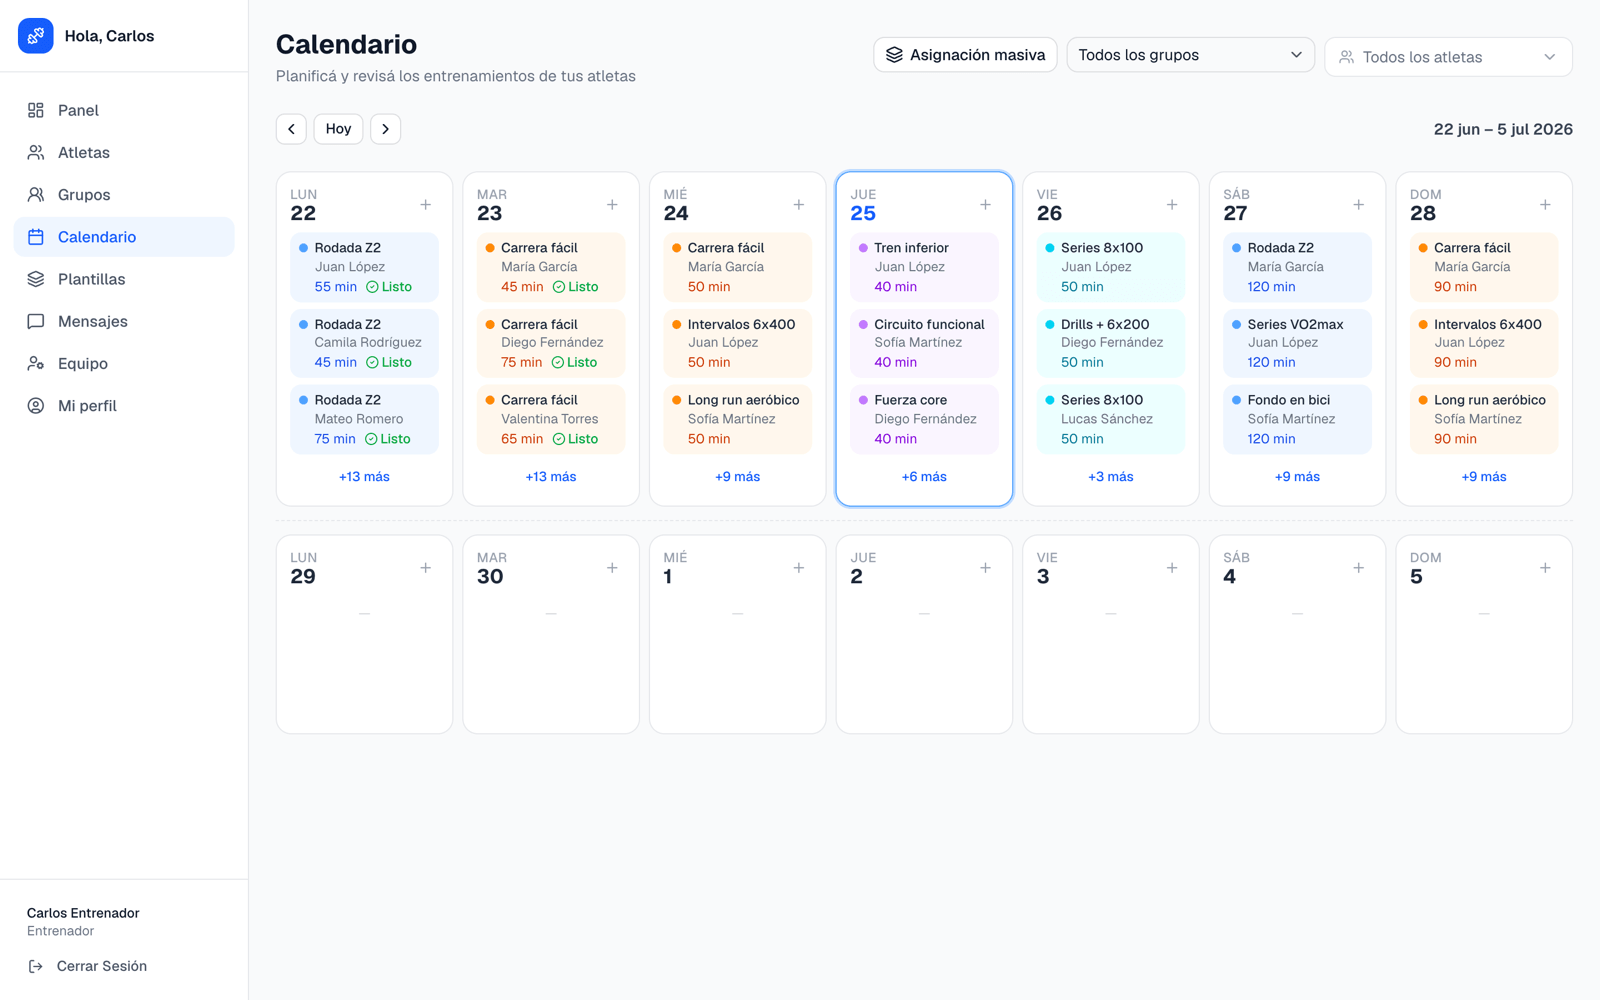Screen dimensions: 1600x1000
Task: Open the Todos los atletas selector
Action: [x=1448, y=57]
